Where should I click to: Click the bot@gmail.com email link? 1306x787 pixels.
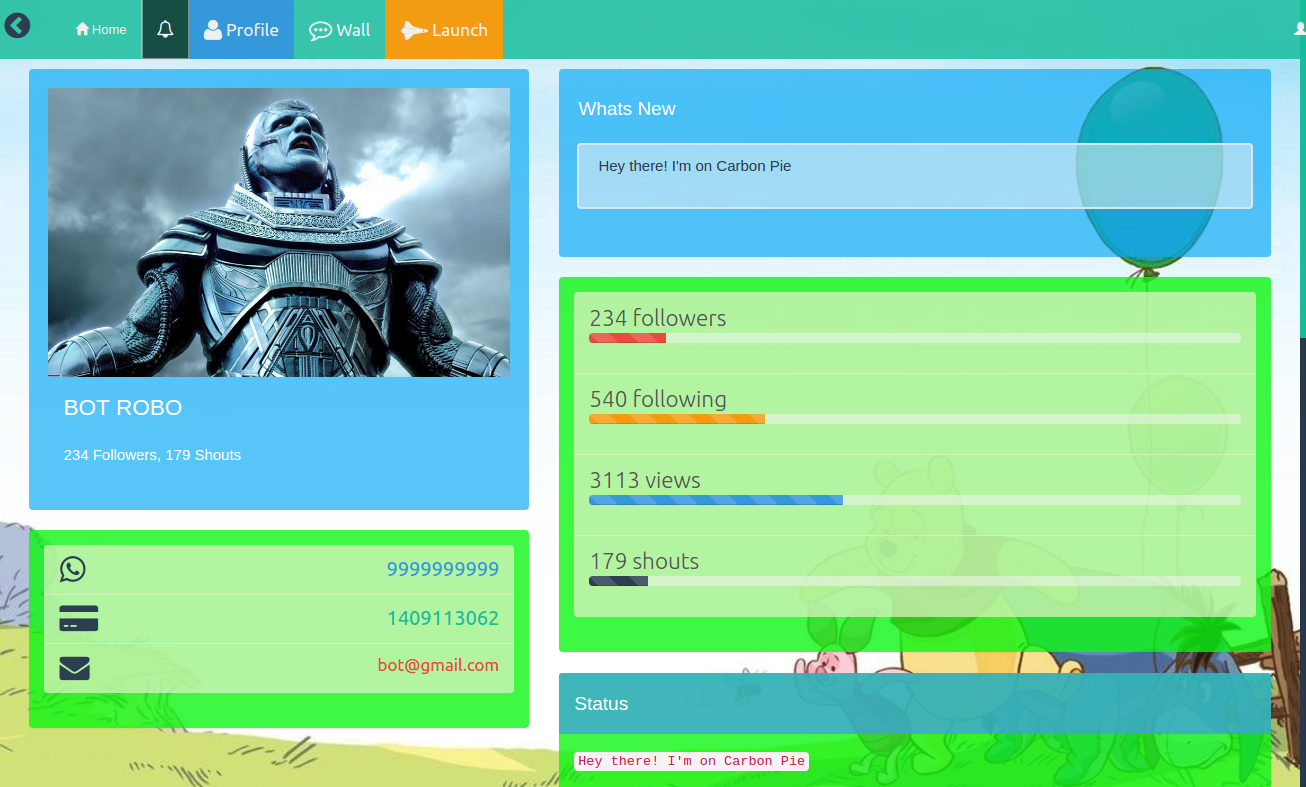pos(438,665)
